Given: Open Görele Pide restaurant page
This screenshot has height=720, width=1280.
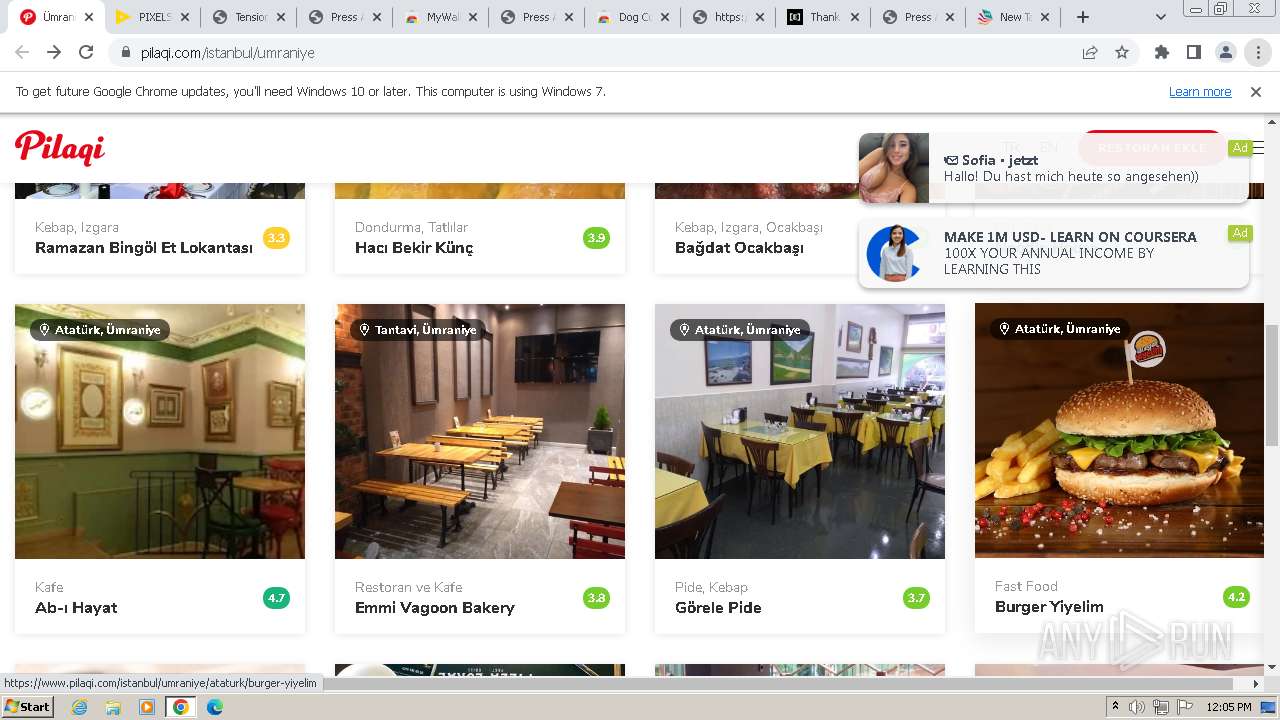Looking at the screenshot, I should click(x=718, y=608).
